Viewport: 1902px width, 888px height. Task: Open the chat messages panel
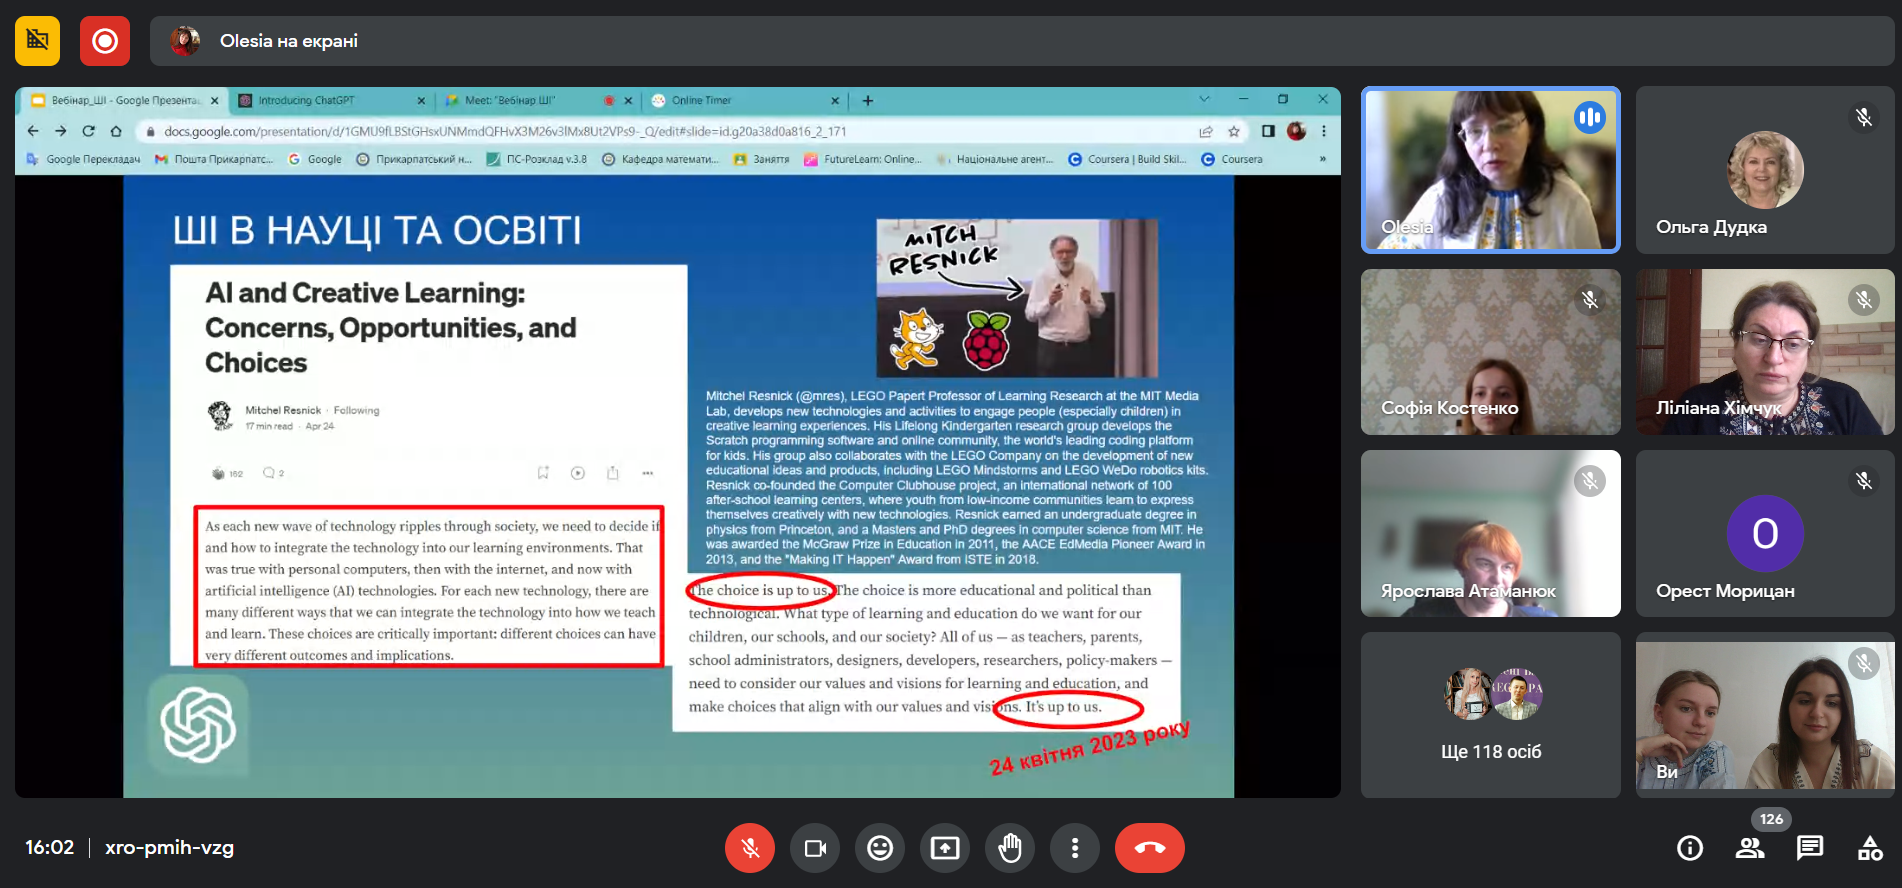tap(1809, 848)
